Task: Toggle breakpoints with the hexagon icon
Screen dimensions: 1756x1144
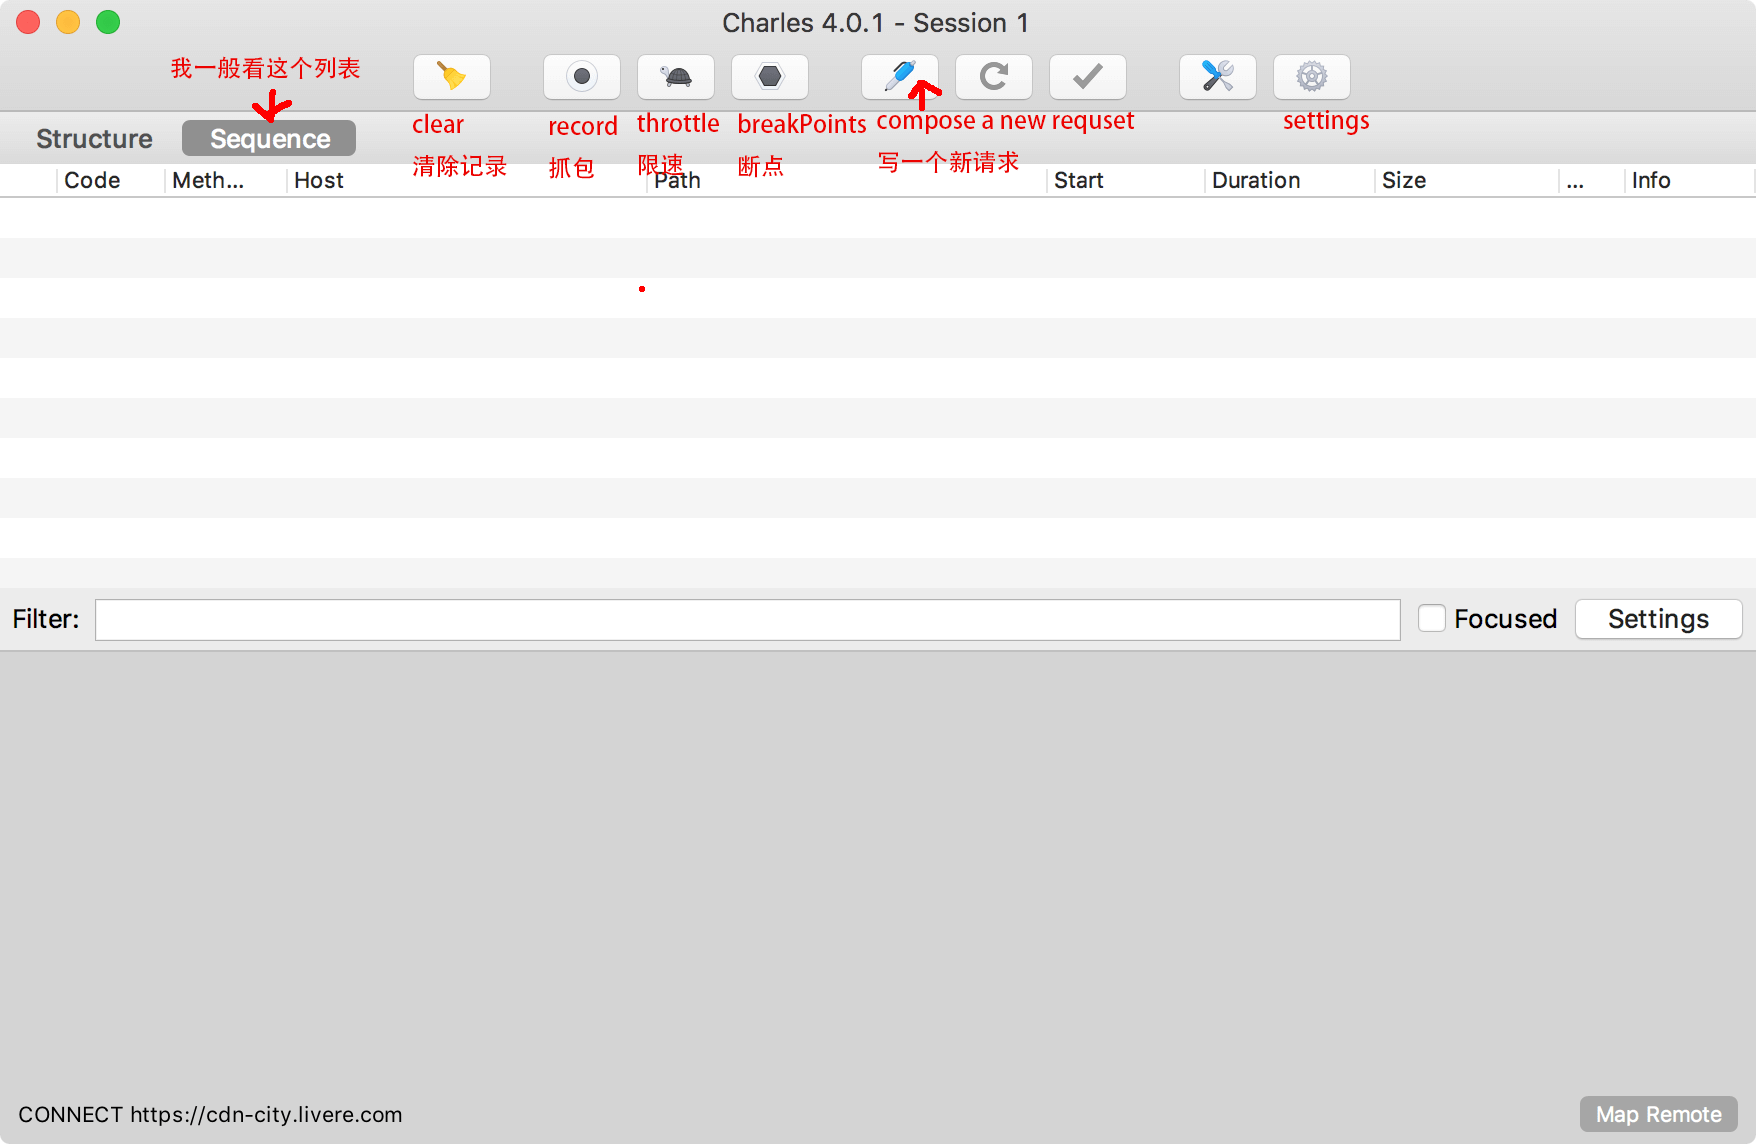Action: (x=769, y=77)
